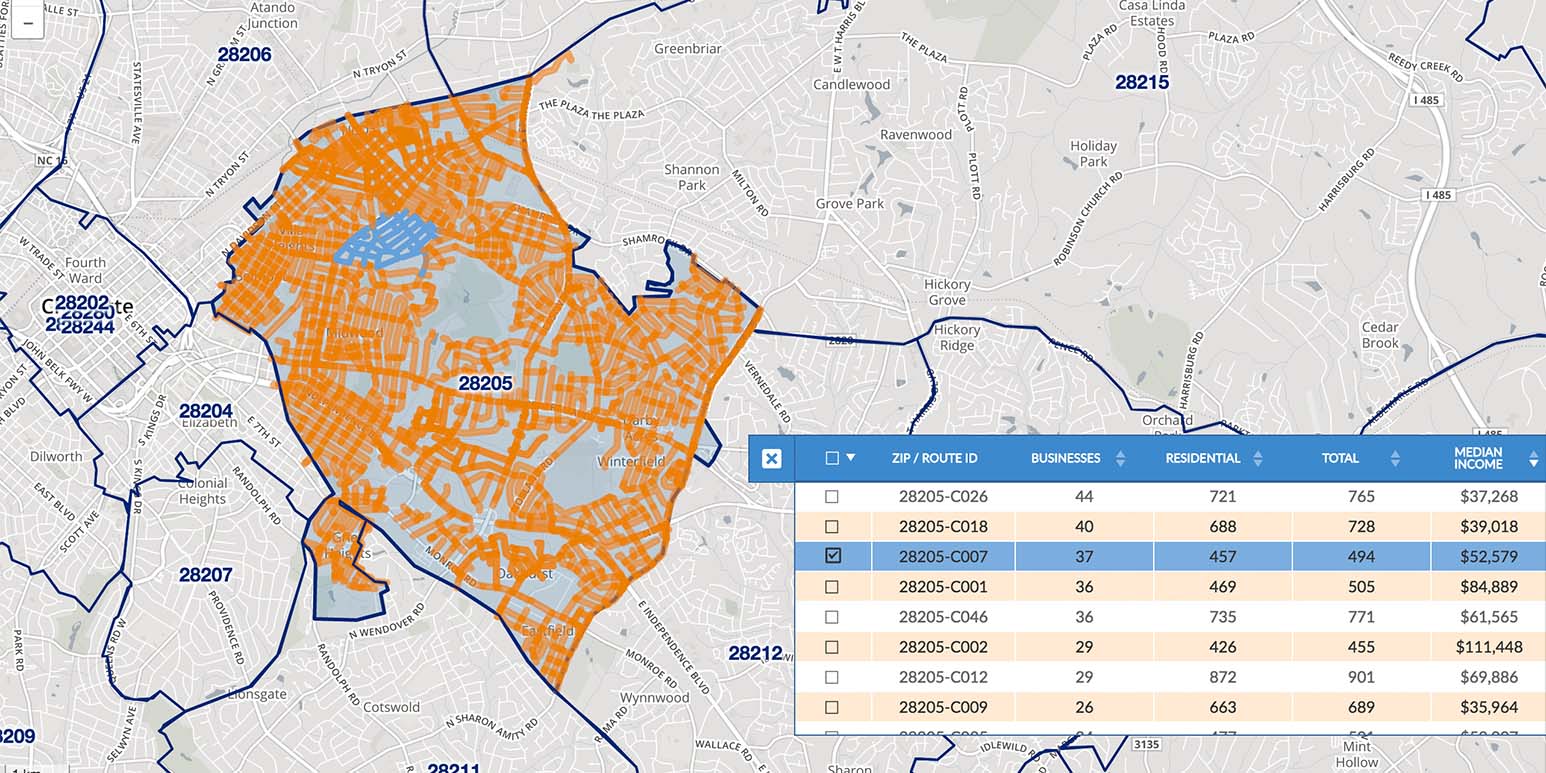Sort table by Businesses column arrows
This screenshot has height=773, width=1546.
[1120, 459]
